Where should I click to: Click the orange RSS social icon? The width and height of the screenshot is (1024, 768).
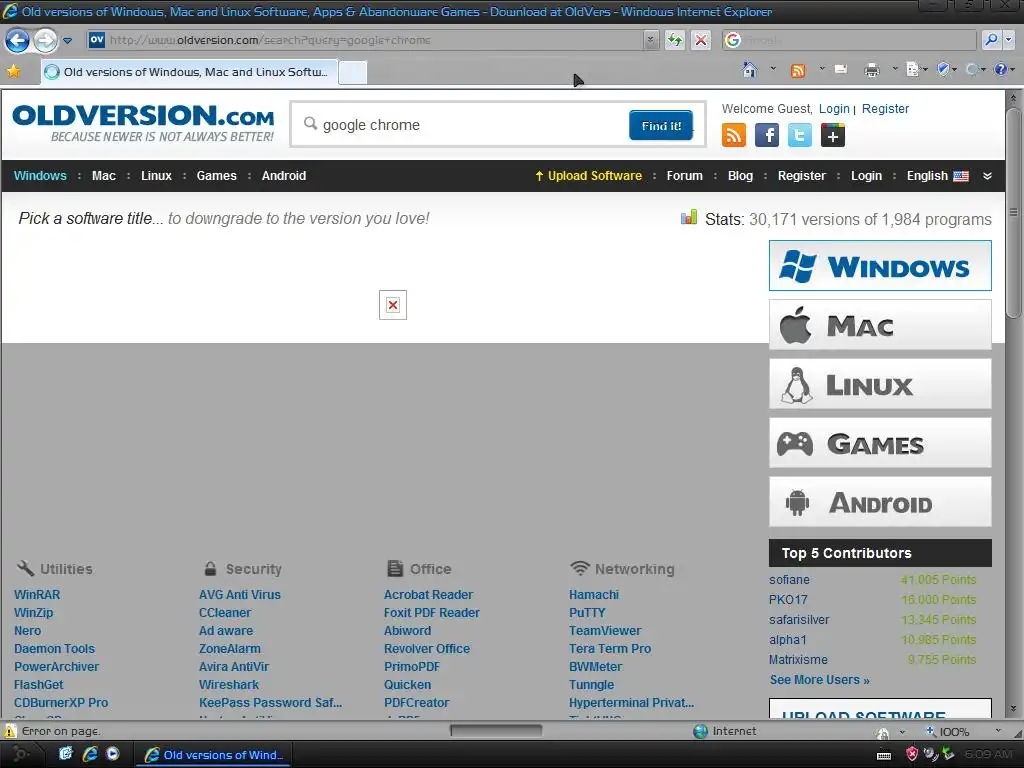tap(733, 135)
